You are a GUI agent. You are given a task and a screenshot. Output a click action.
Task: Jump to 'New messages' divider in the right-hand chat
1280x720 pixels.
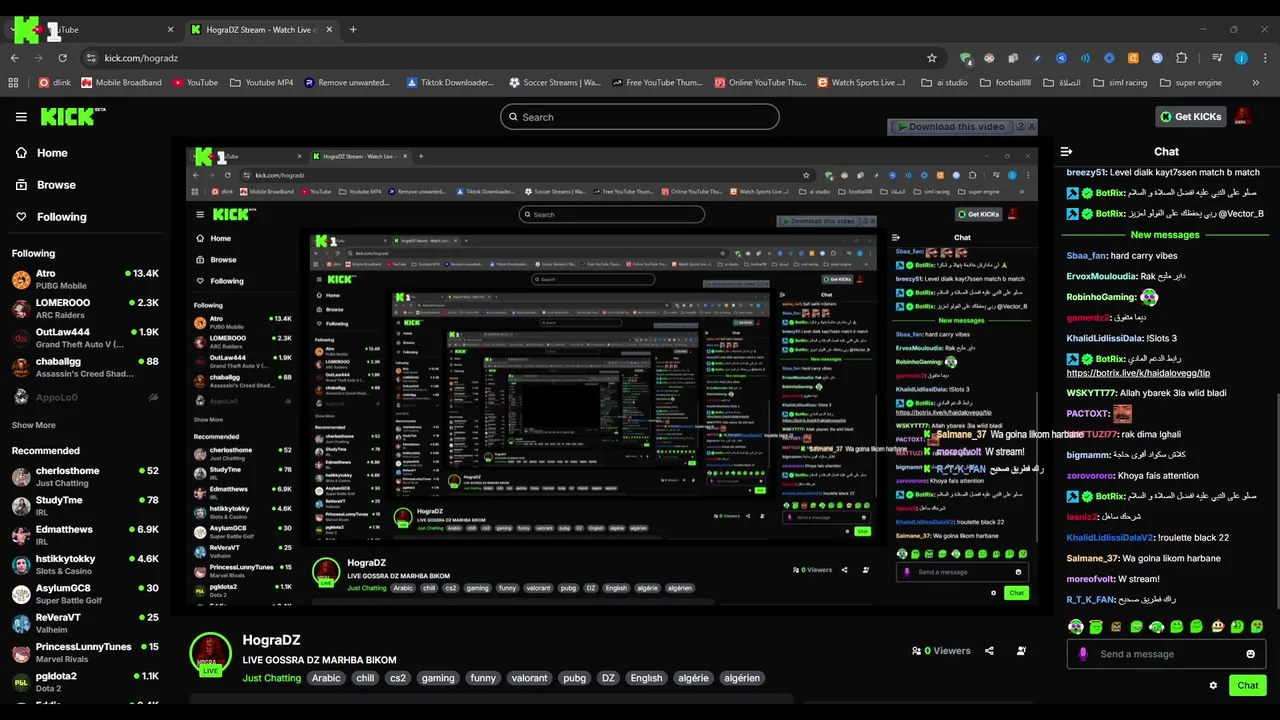tap(1165, 235)
